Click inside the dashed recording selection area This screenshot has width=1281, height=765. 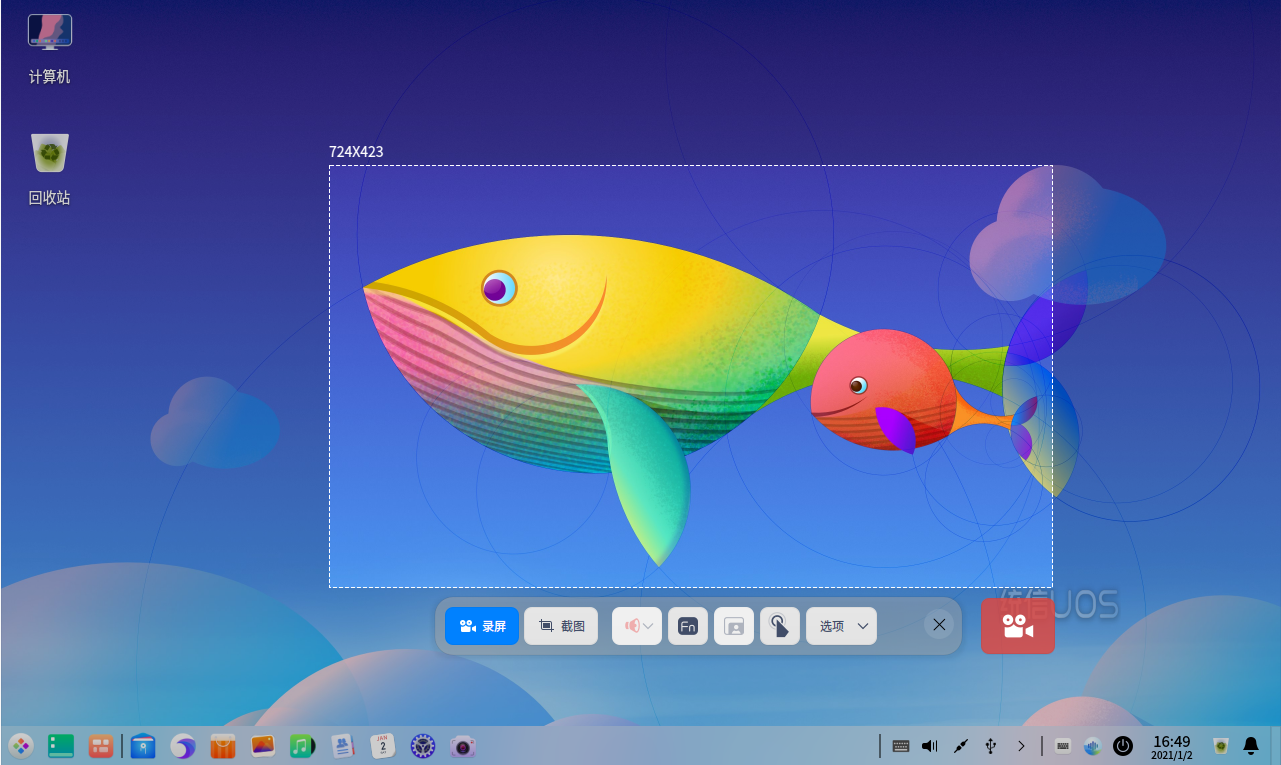(690, 376)
